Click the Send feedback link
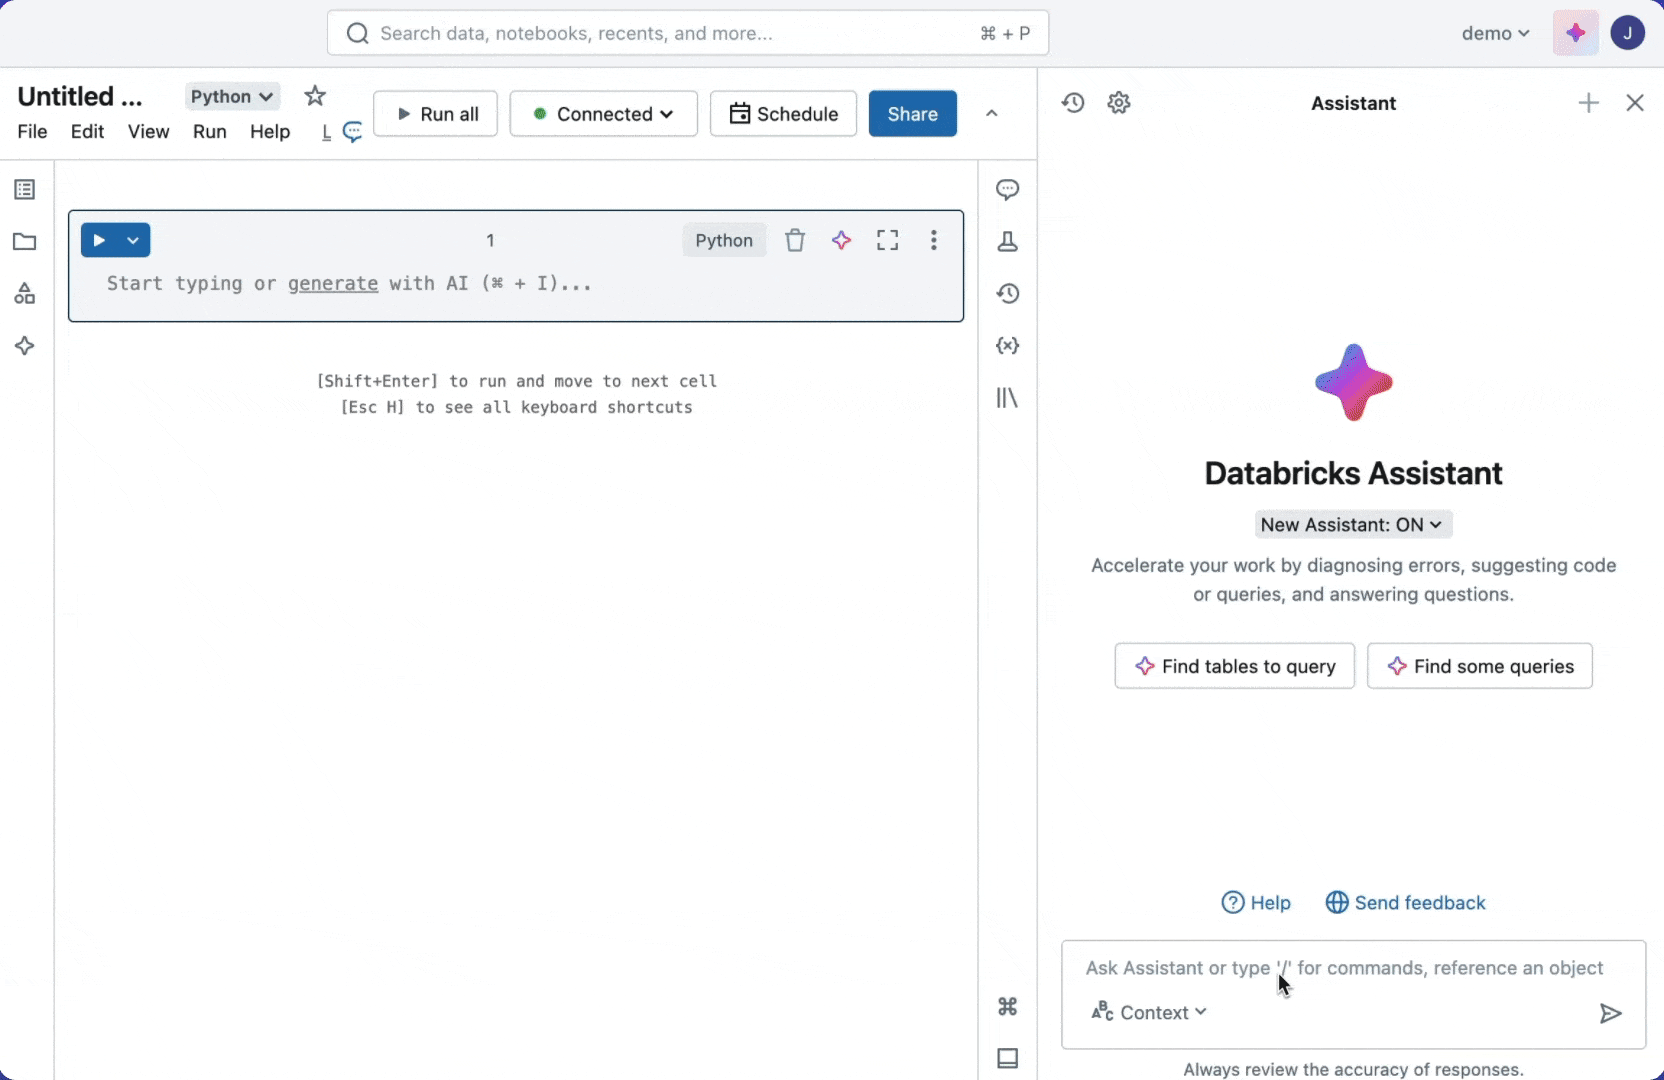The width and height of the screenshot is (1664, 1080). [x=1406, y=903]
